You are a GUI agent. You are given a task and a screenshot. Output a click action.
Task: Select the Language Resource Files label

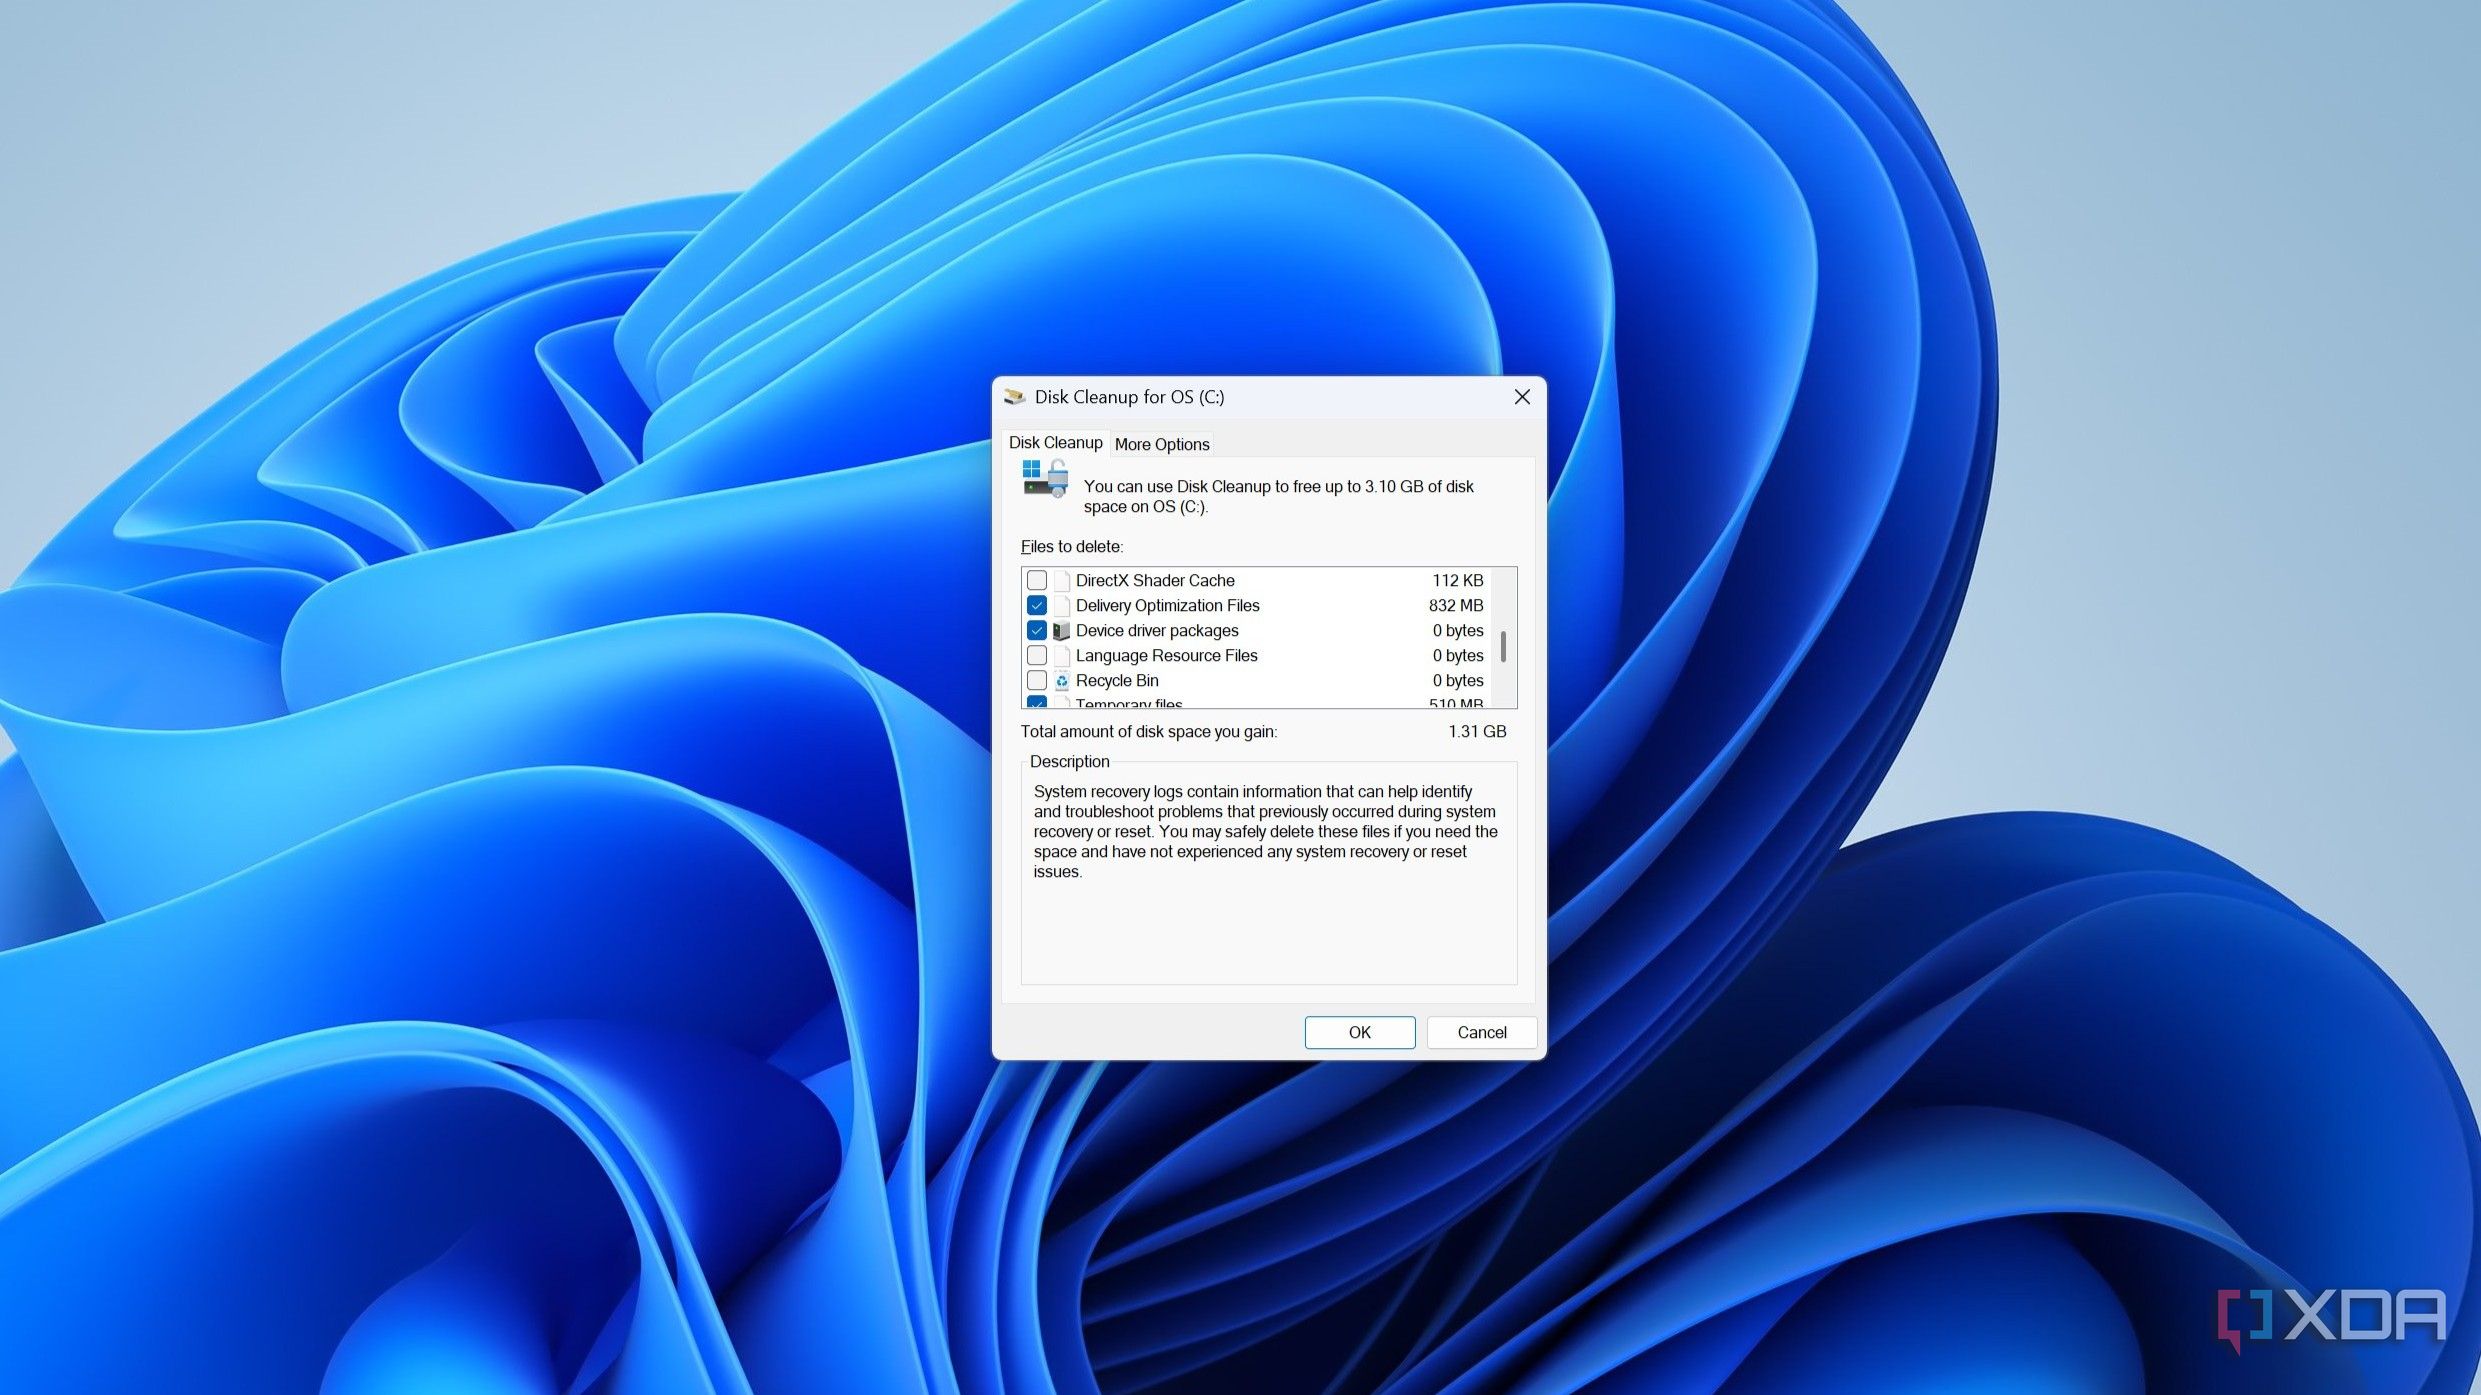pos(1167,656)
